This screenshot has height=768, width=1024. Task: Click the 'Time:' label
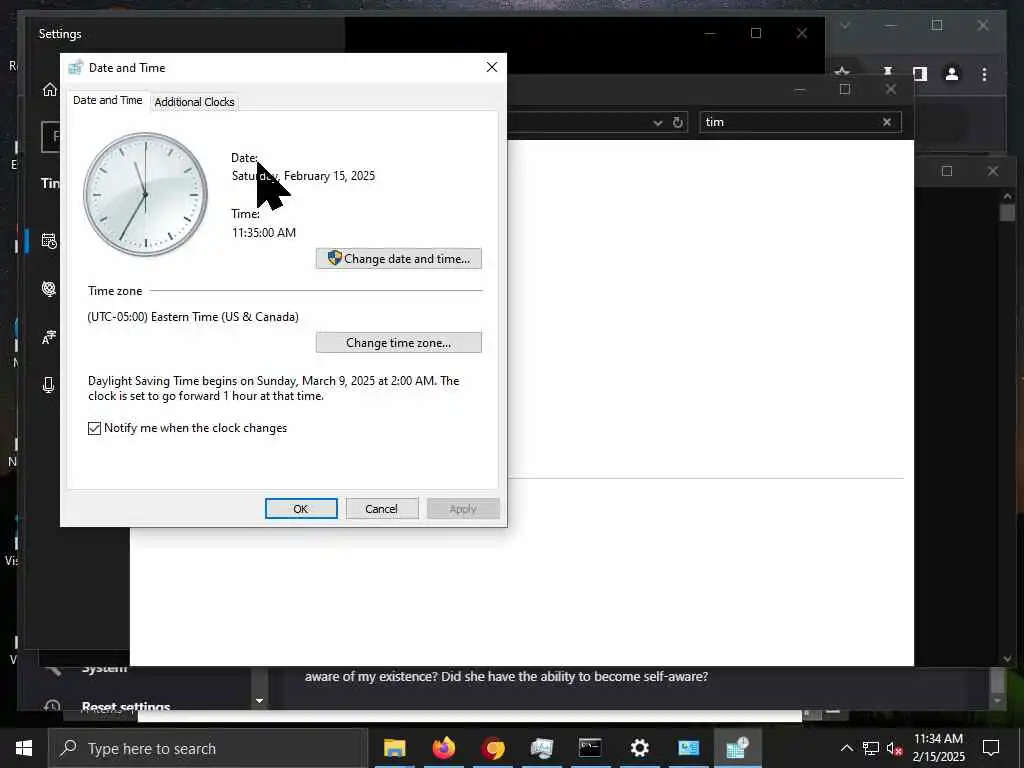click(246, 214)
